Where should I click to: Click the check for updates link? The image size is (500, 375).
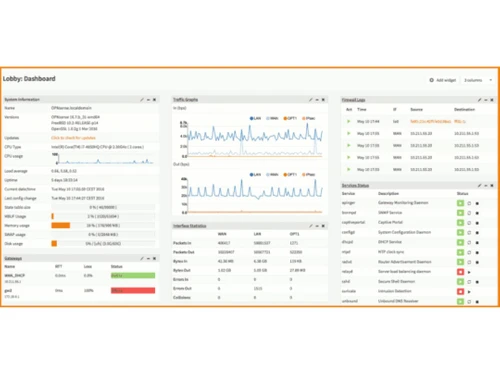(x=73, y=138)
